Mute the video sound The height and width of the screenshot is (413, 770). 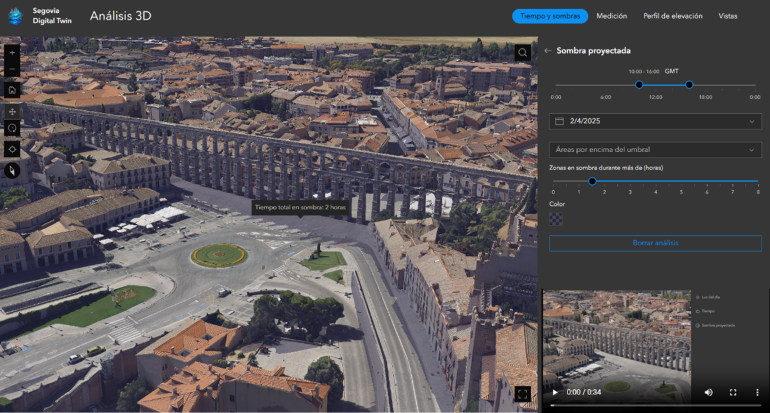coord(708,393)
